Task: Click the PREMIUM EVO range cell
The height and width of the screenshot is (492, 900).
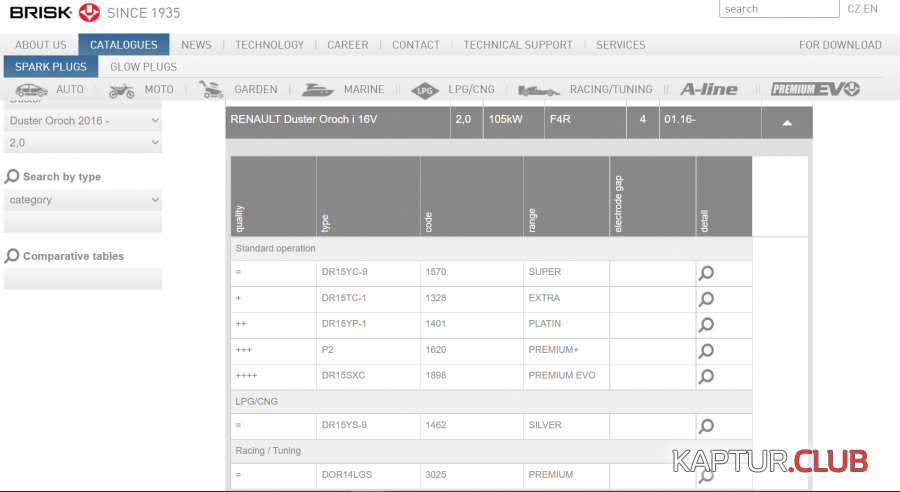Action: point(567,377)
